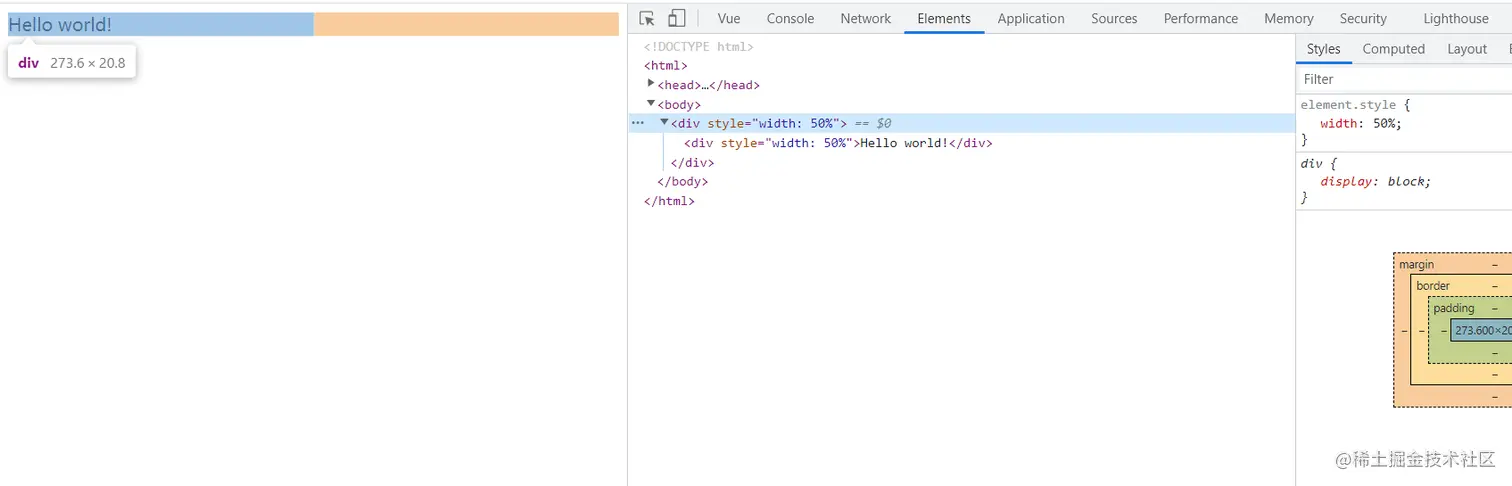
Task: Select the closing </body> tag line
Action: 682,182
